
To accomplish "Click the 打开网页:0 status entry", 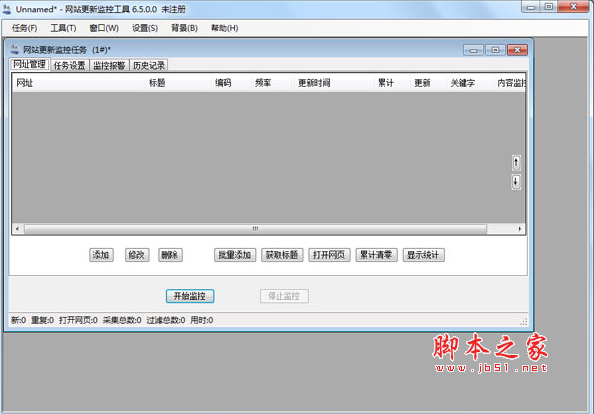I will (x=78, y=320).
